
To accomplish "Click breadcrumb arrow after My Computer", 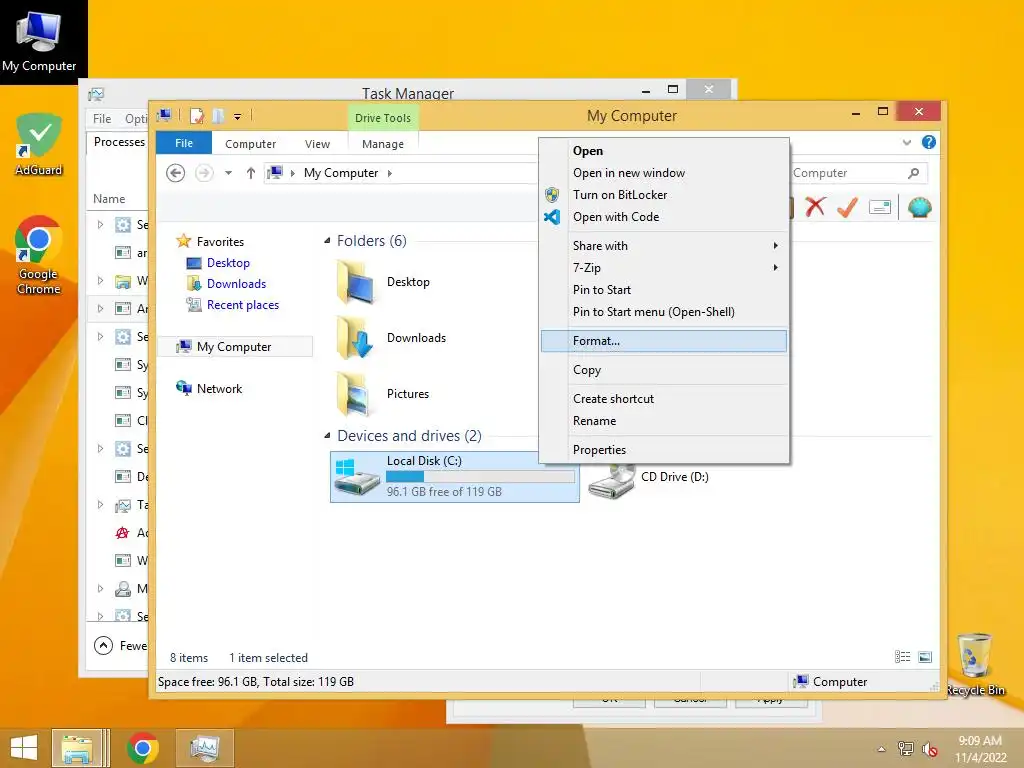I will tap(390, 173).
